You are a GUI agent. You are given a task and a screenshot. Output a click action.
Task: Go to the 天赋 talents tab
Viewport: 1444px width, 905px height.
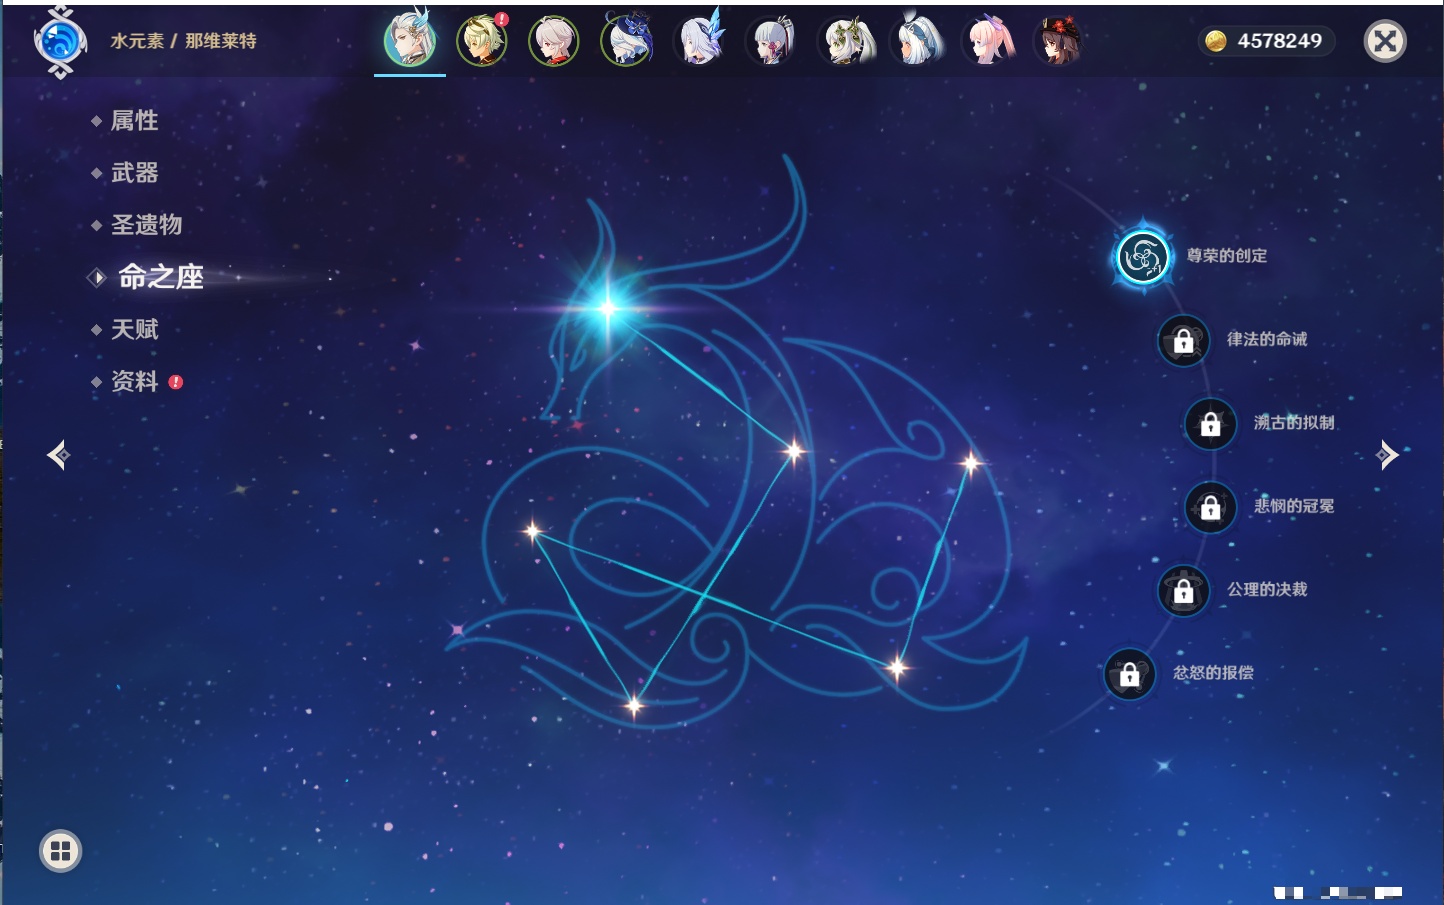tap(134, 329)
